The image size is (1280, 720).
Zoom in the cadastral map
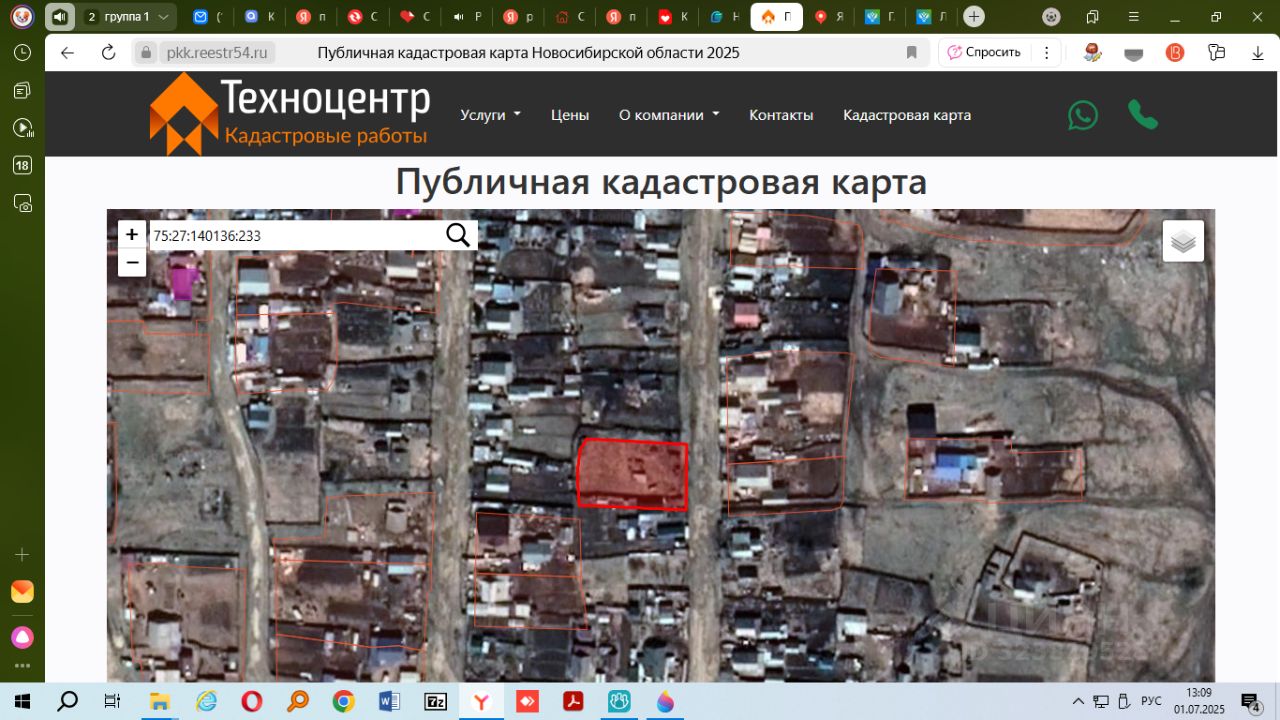pyautogui.click(x=132, y=235)
